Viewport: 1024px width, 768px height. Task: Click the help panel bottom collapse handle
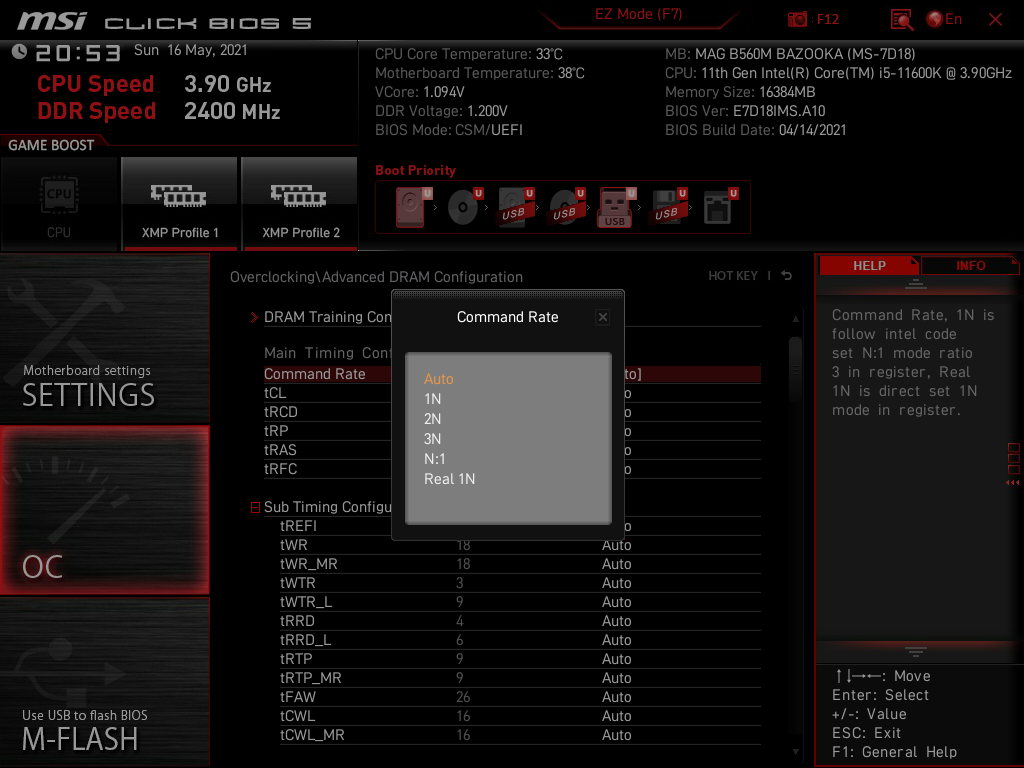916,652
